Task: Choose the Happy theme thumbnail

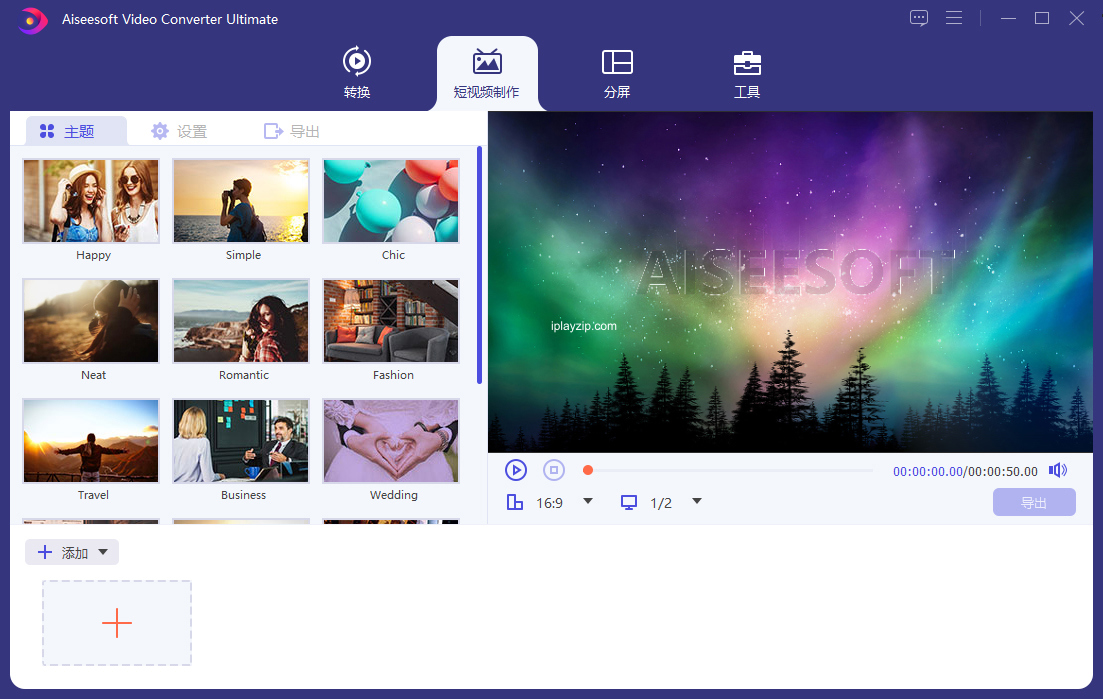Action: pos(91,201)
